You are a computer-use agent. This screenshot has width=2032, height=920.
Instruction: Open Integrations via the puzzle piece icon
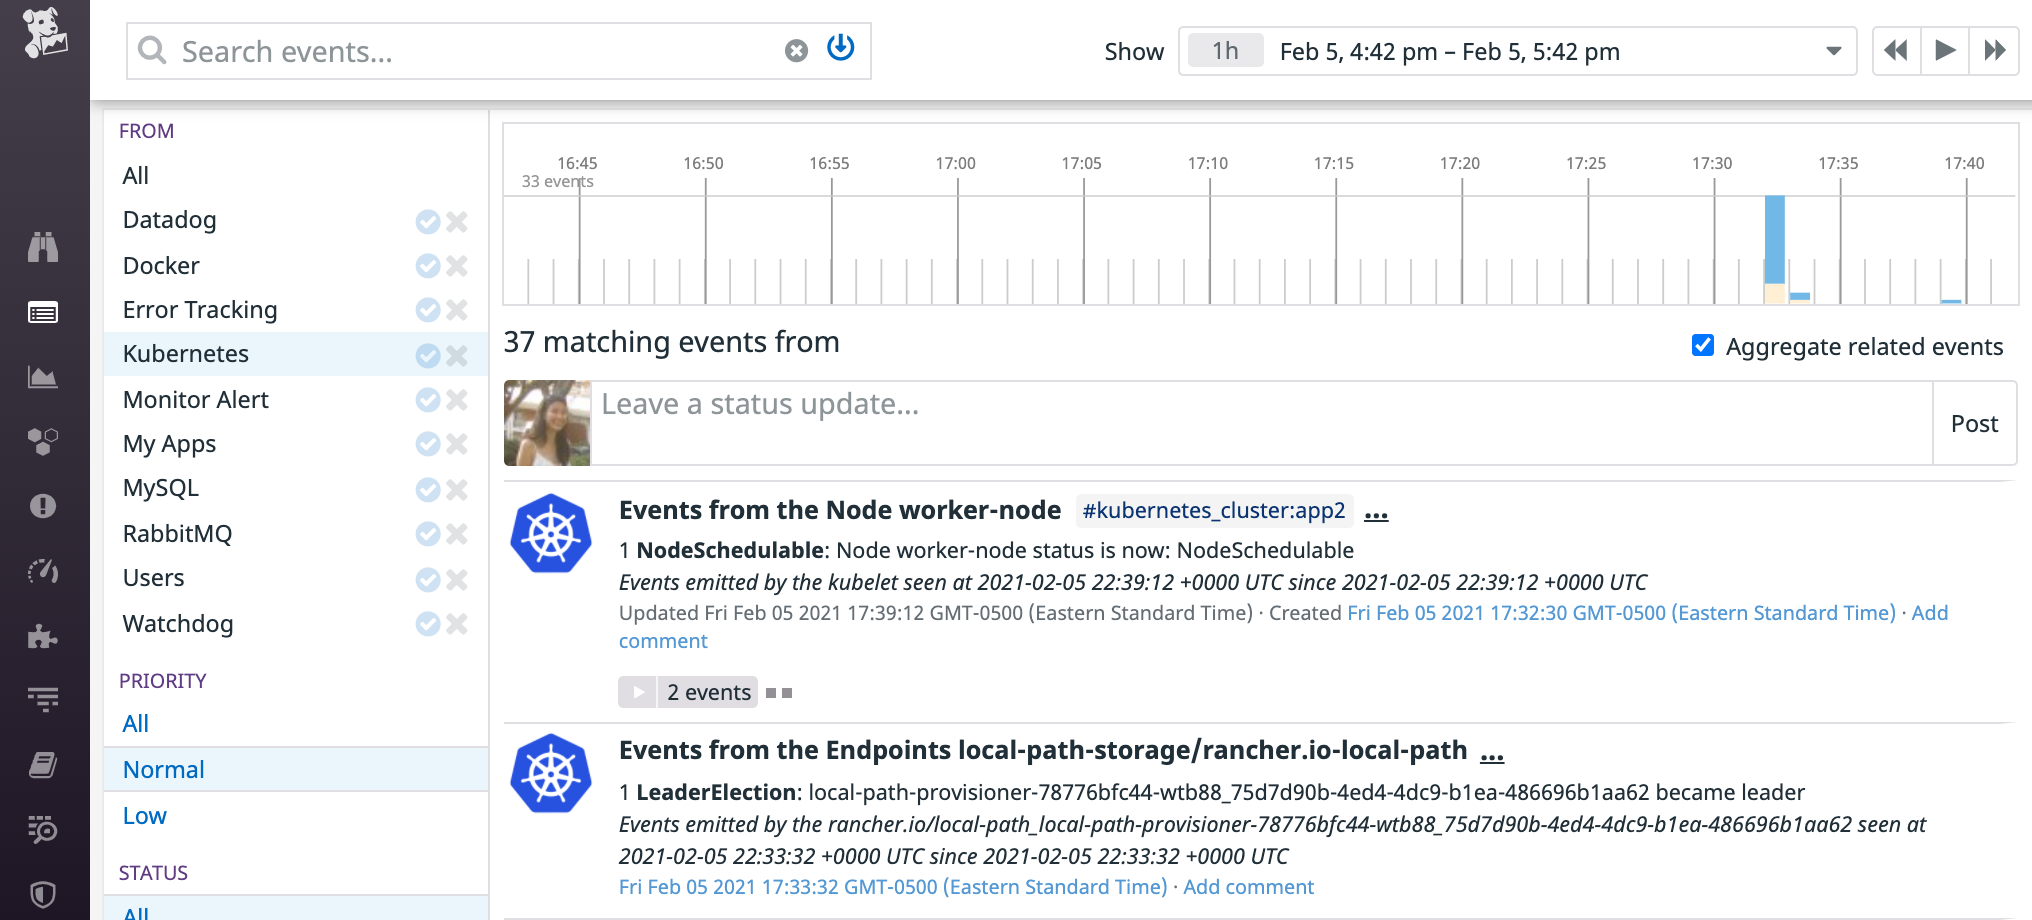[x=44, y=635]
